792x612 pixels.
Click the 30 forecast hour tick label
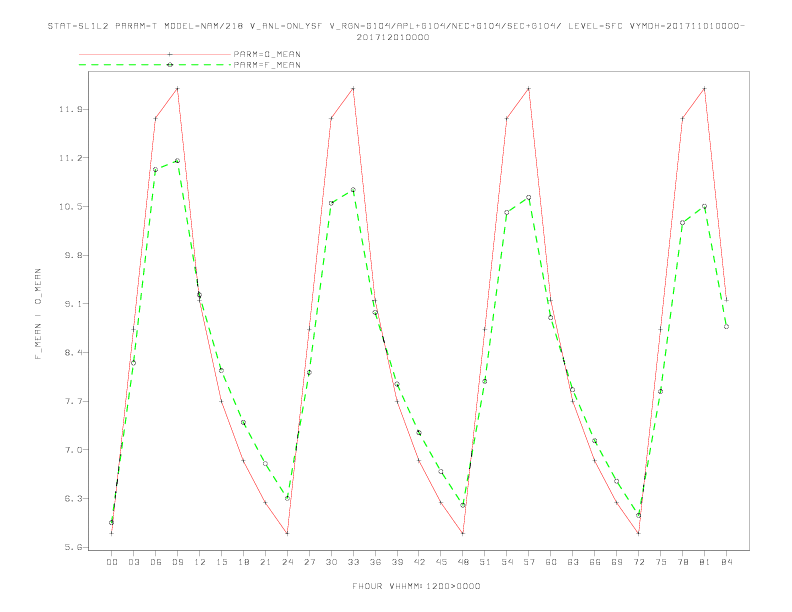331,562
